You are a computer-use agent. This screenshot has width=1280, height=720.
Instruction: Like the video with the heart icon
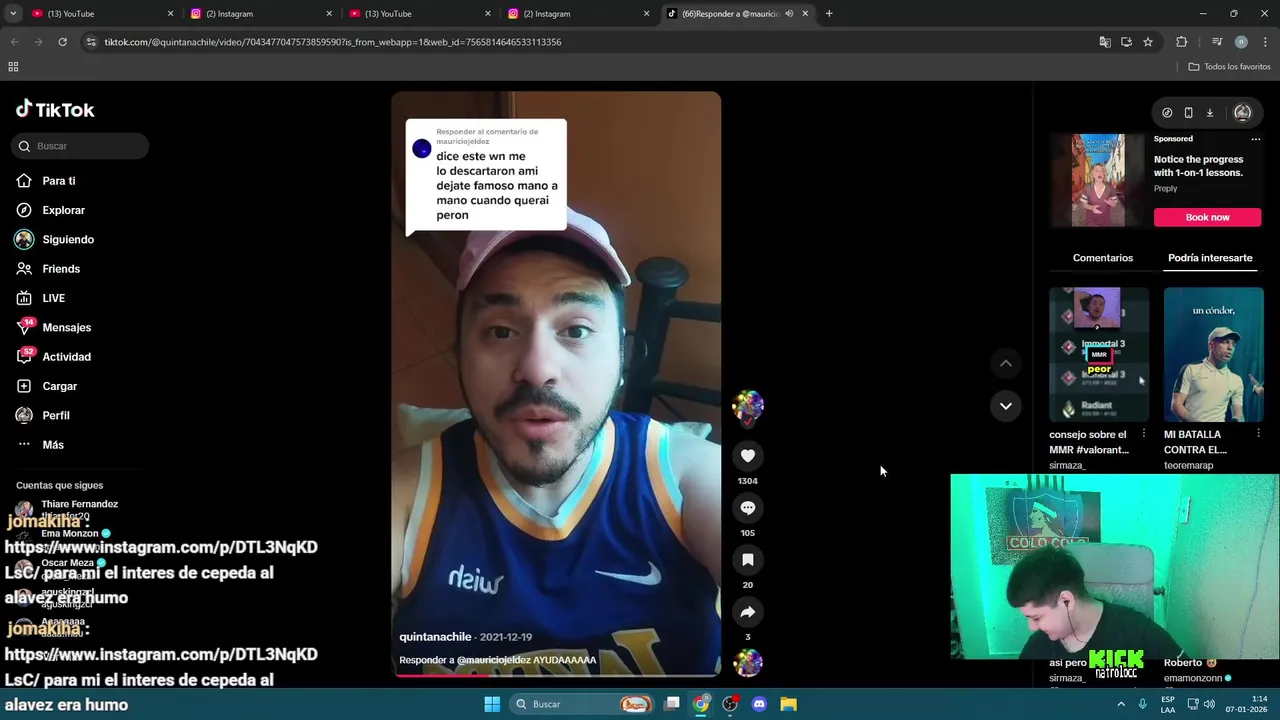[747, 456]
